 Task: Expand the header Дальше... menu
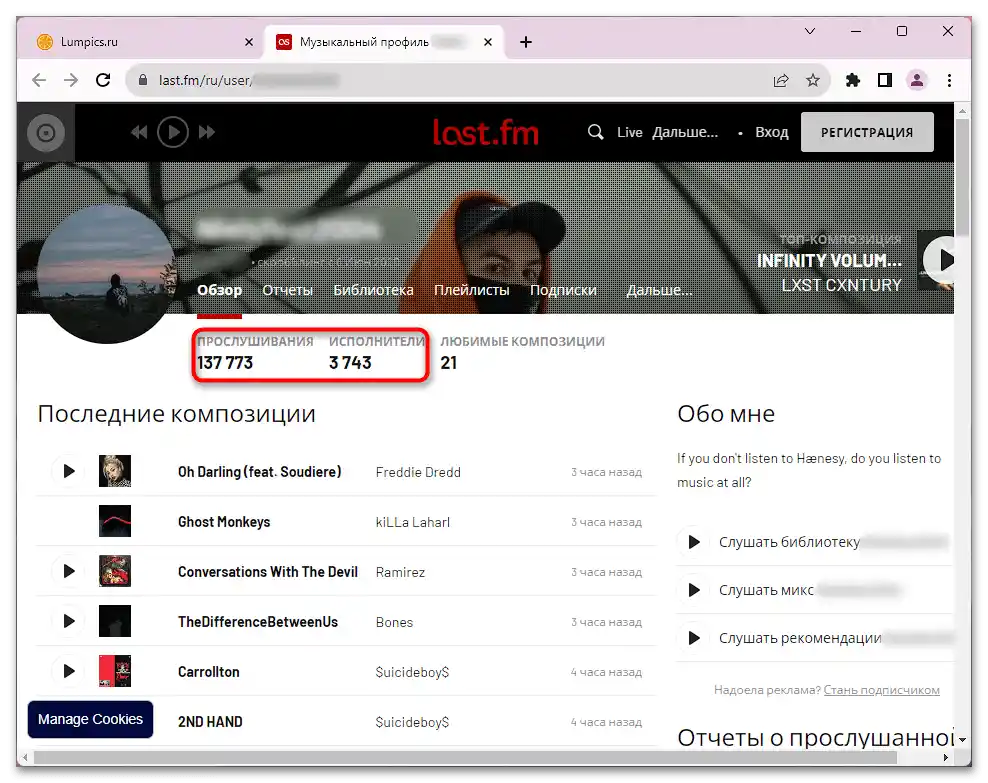(x=685, y=132)
